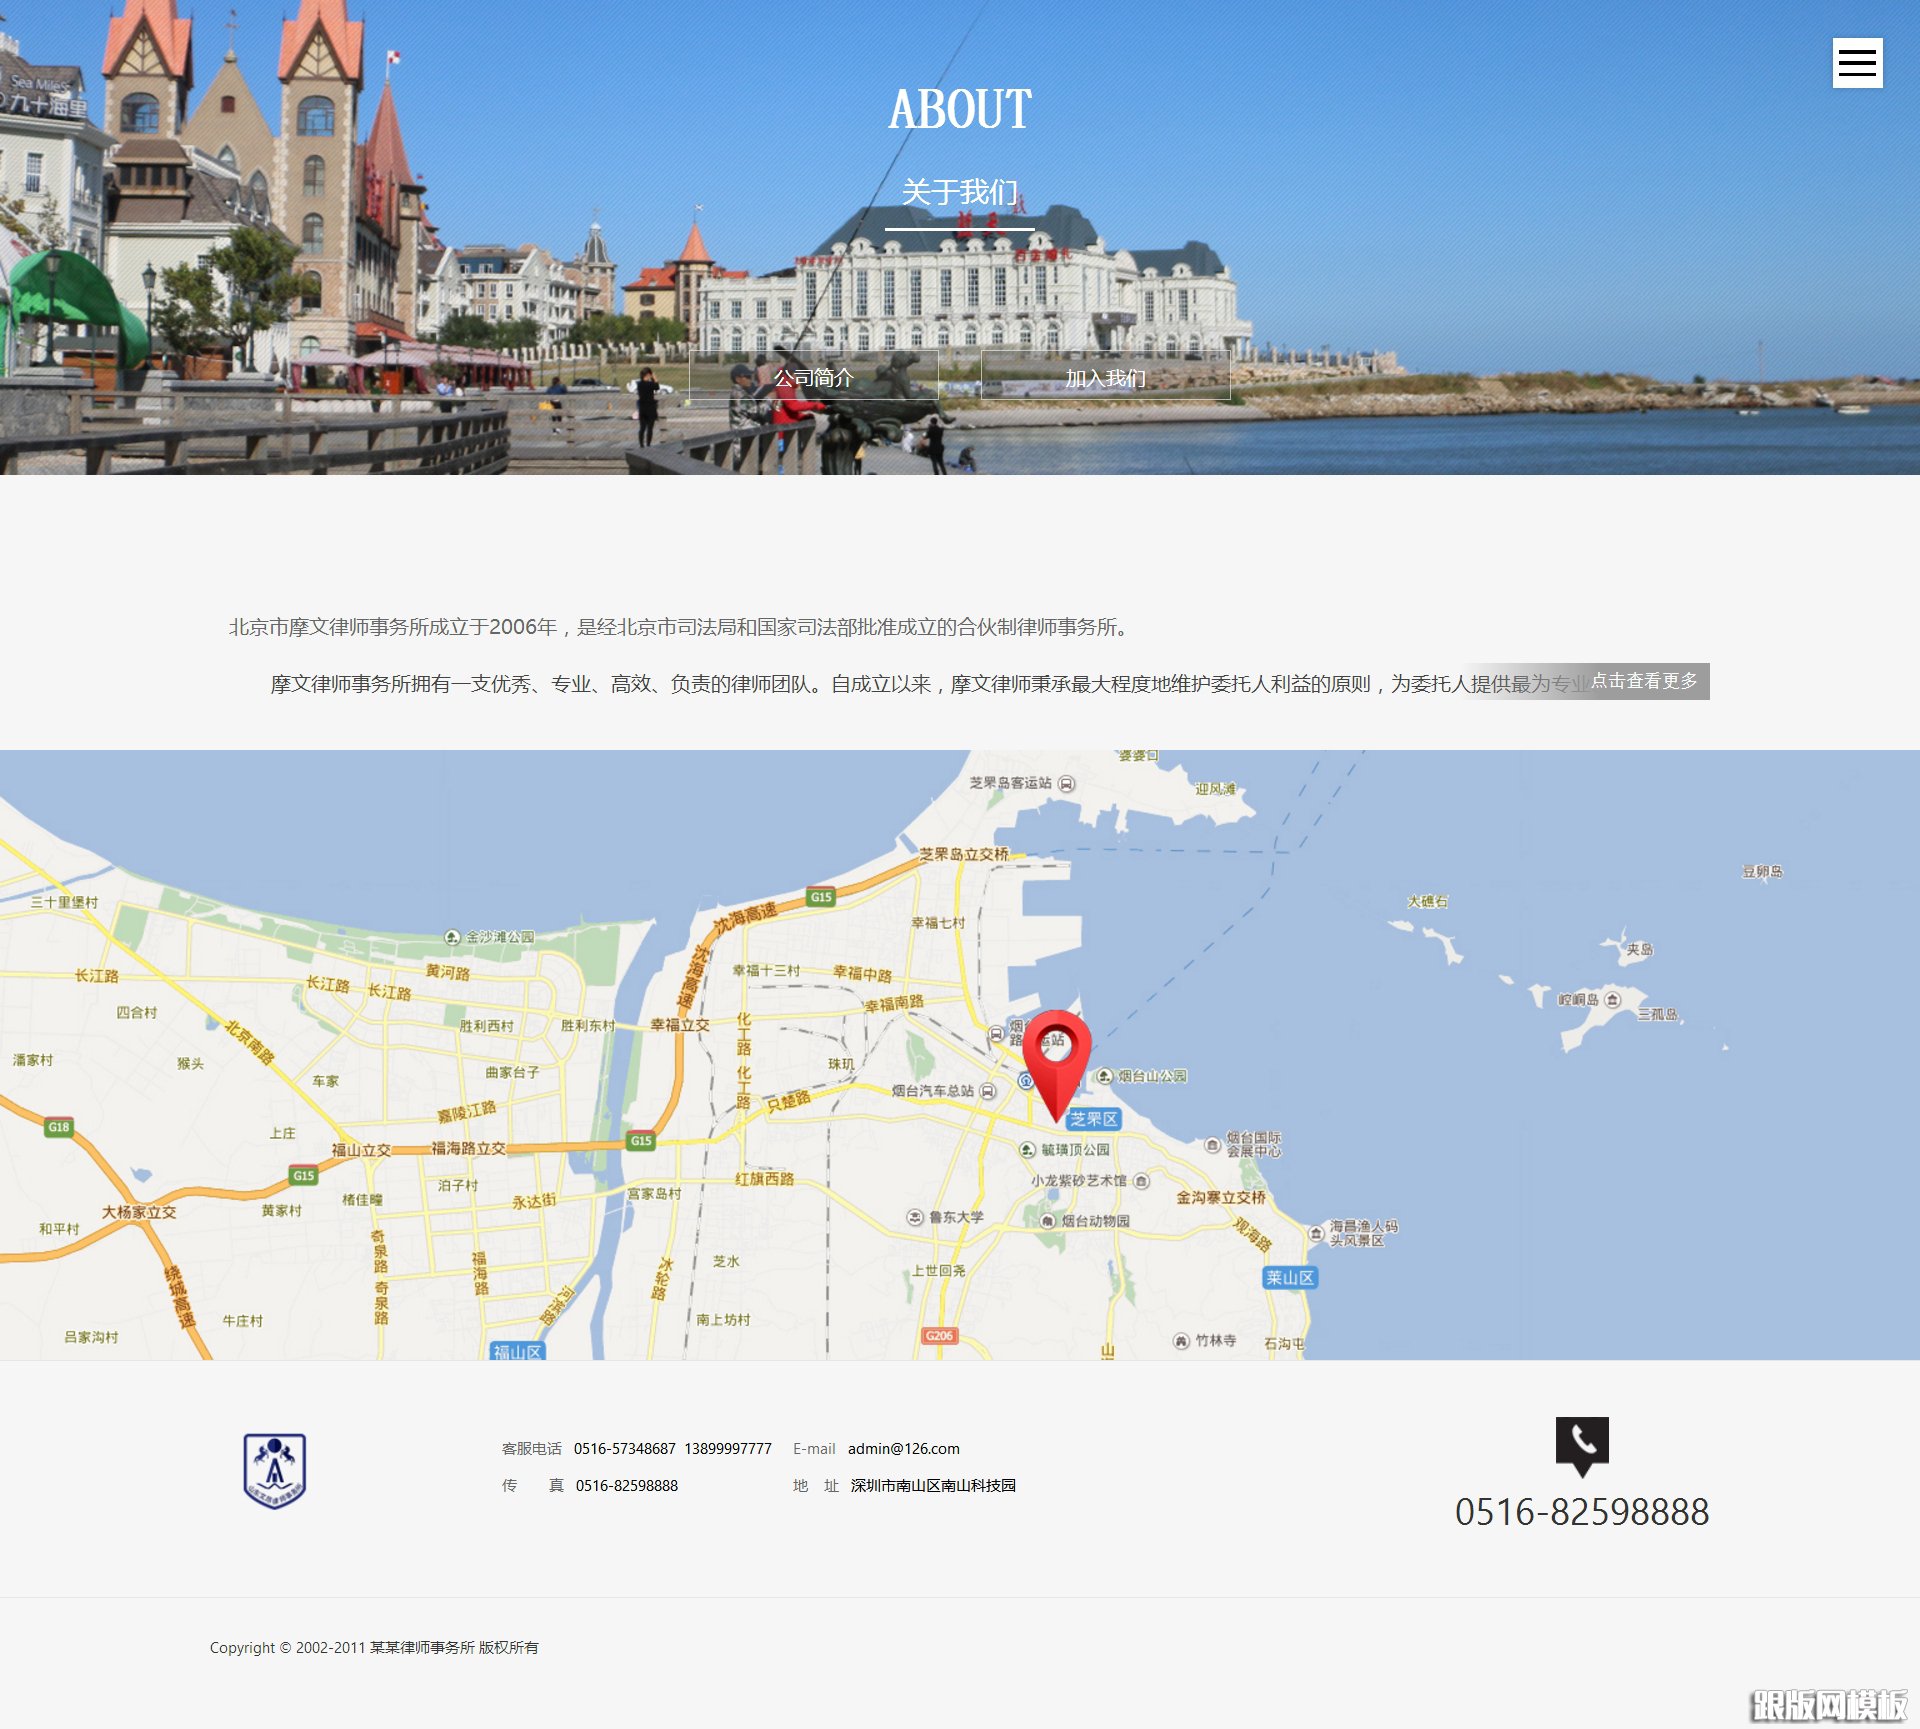Select the 加入我们 tab
Image resolution: width=1920 pixels, height=1729 pixels.
1105,377
